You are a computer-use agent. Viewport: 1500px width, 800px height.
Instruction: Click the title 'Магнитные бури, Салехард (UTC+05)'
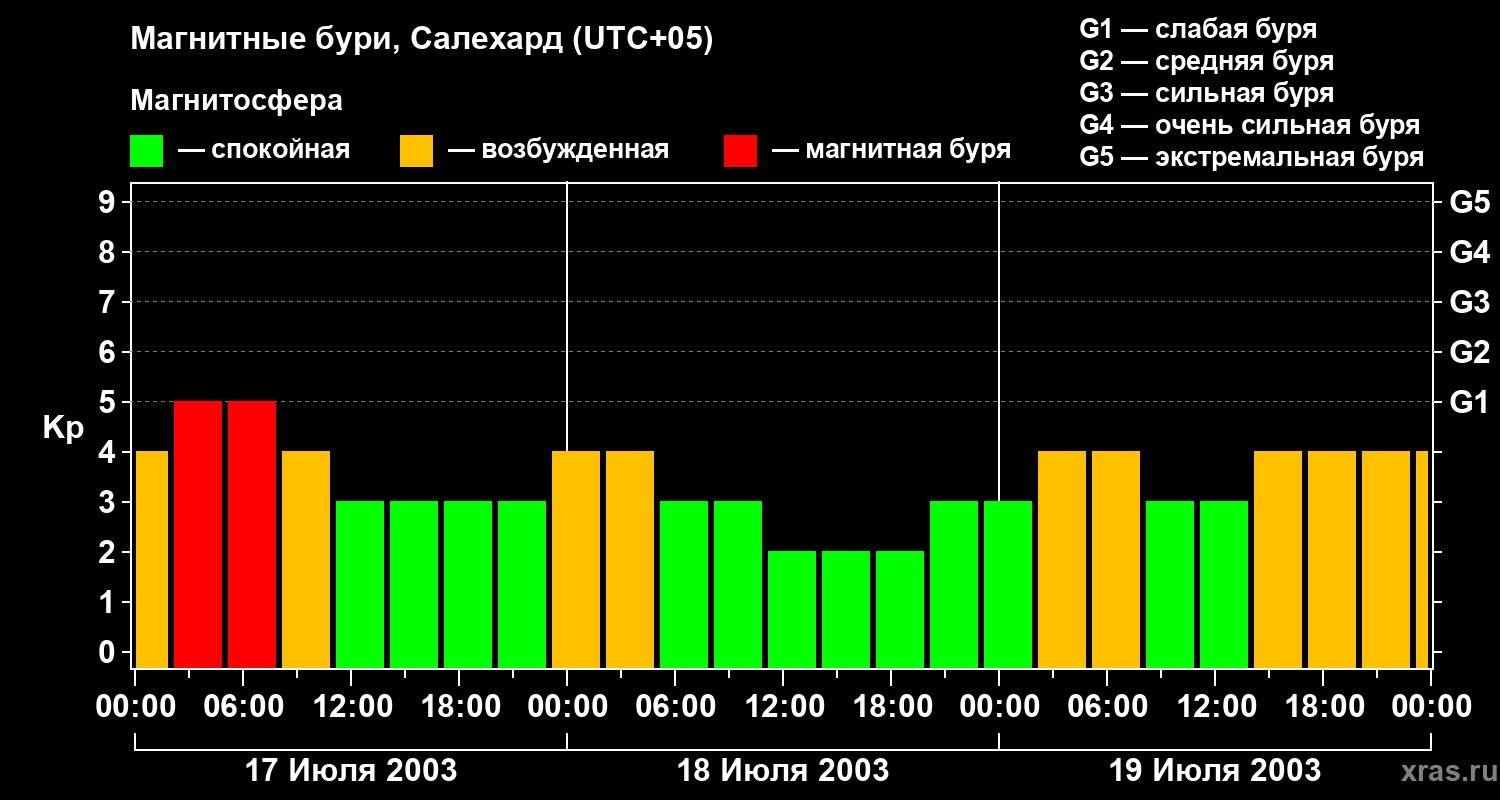421,40
